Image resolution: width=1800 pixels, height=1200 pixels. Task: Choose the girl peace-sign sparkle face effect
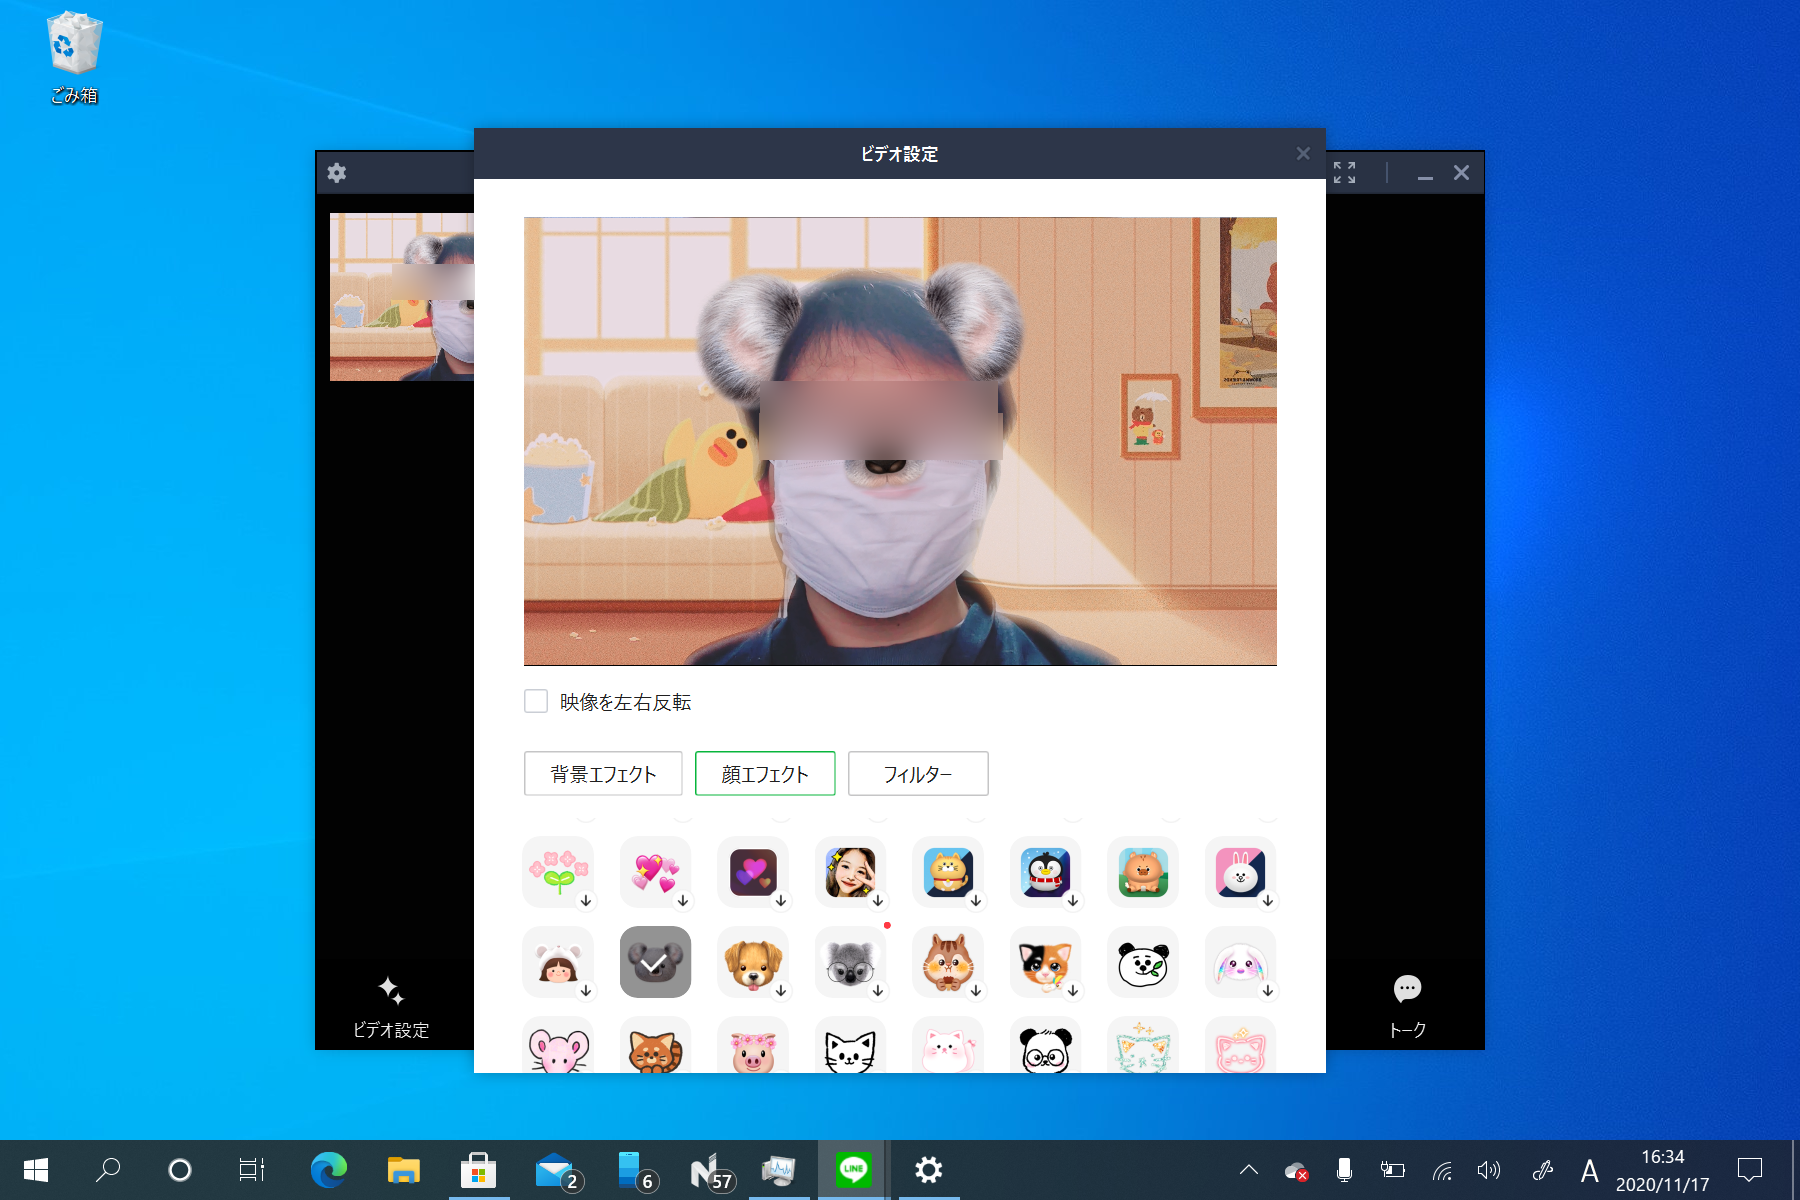[x=850, y=872]
